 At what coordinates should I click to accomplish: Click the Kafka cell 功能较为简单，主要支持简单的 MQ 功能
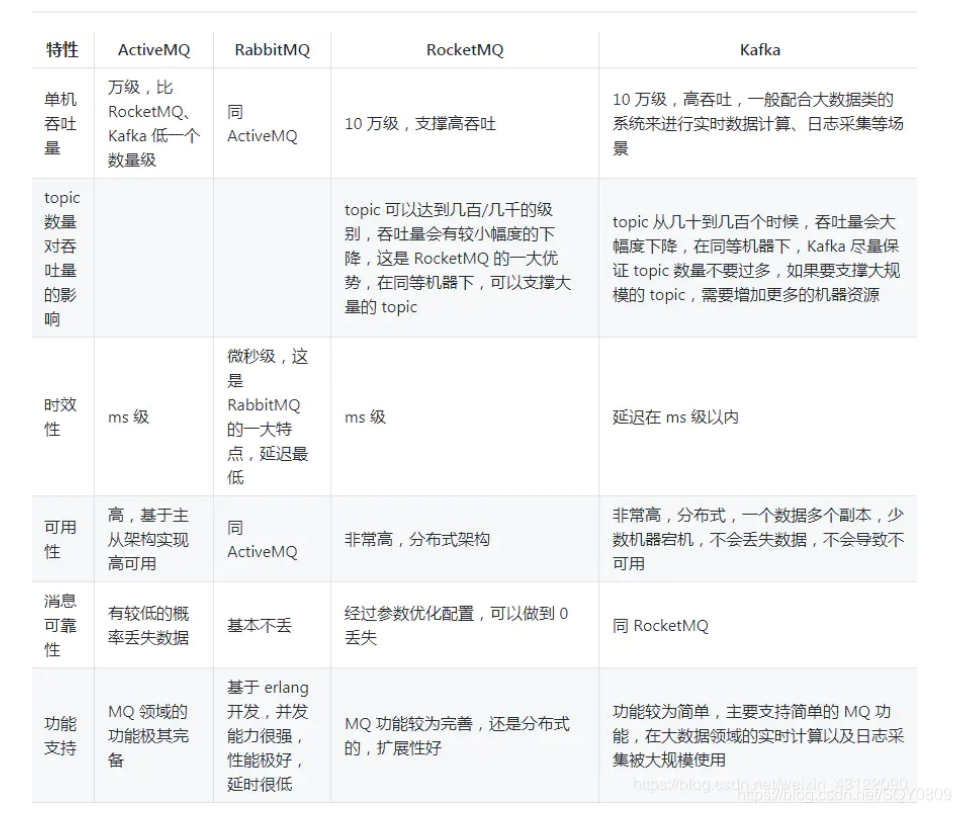pyautogui.click(x=758, y=735)
